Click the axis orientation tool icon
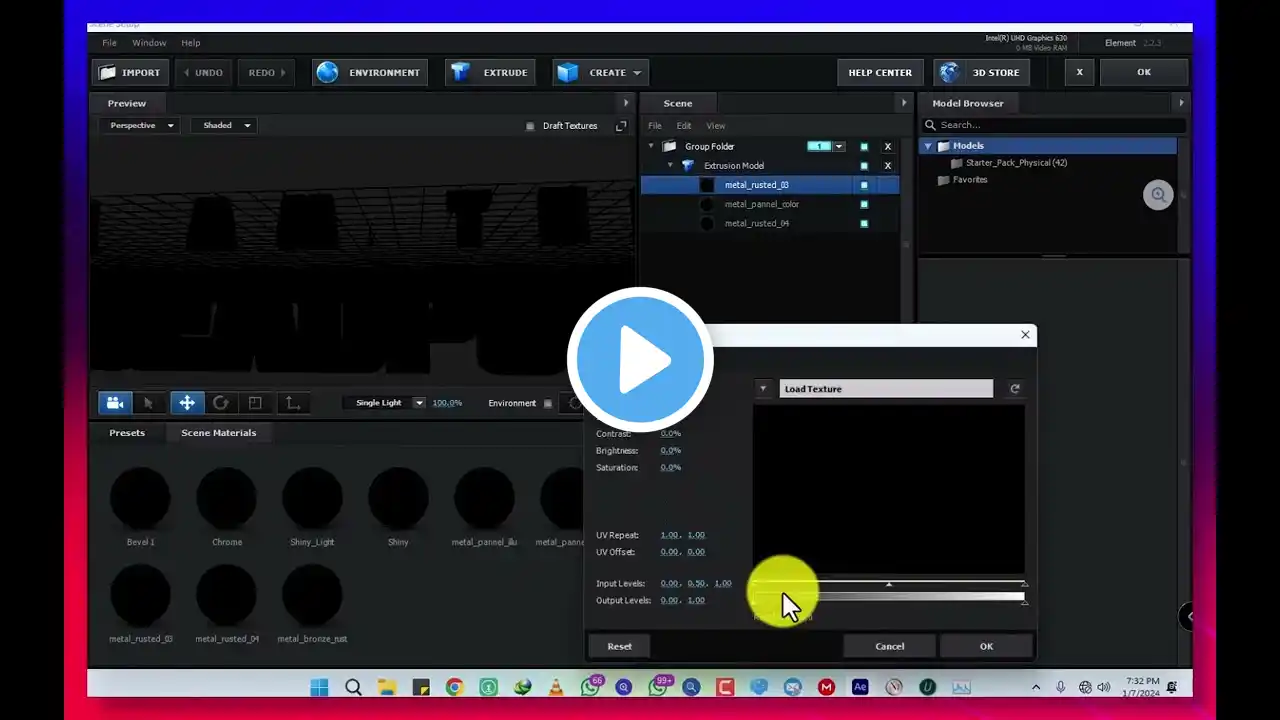The width and height of the screenshot is (1280, 720). point(292,403)
